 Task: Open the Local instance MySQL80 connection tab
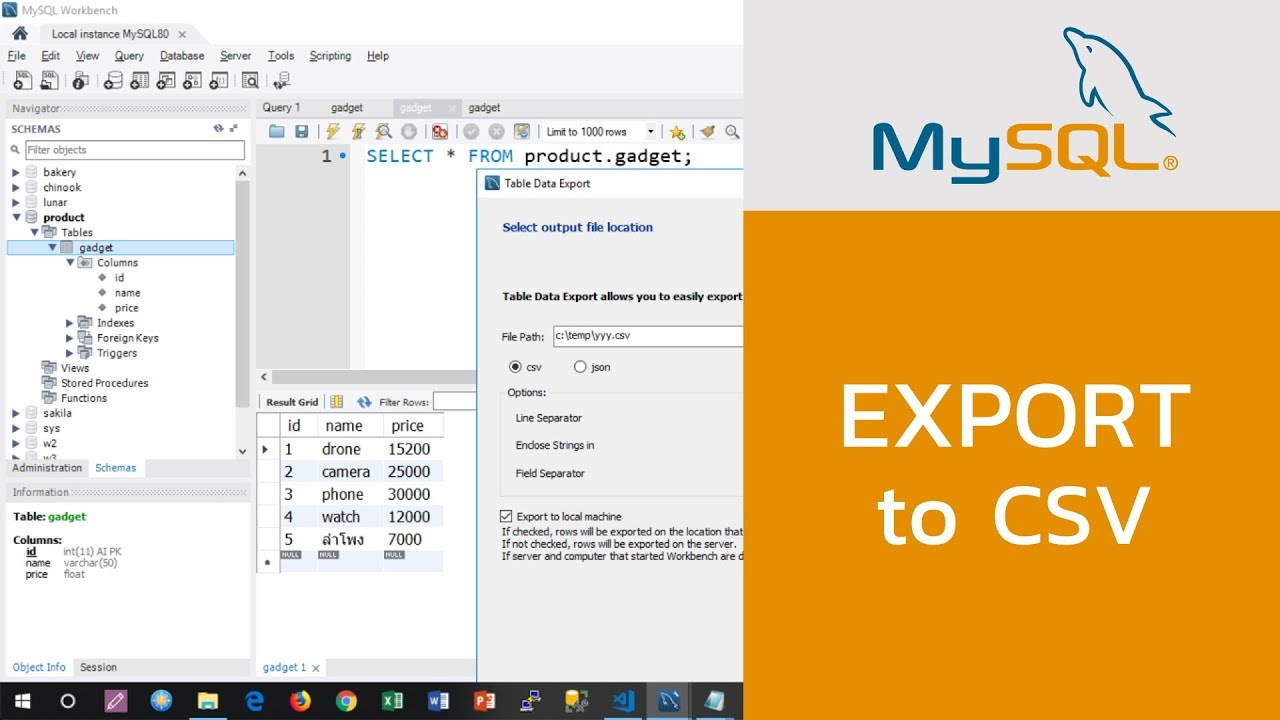[110, 34]
